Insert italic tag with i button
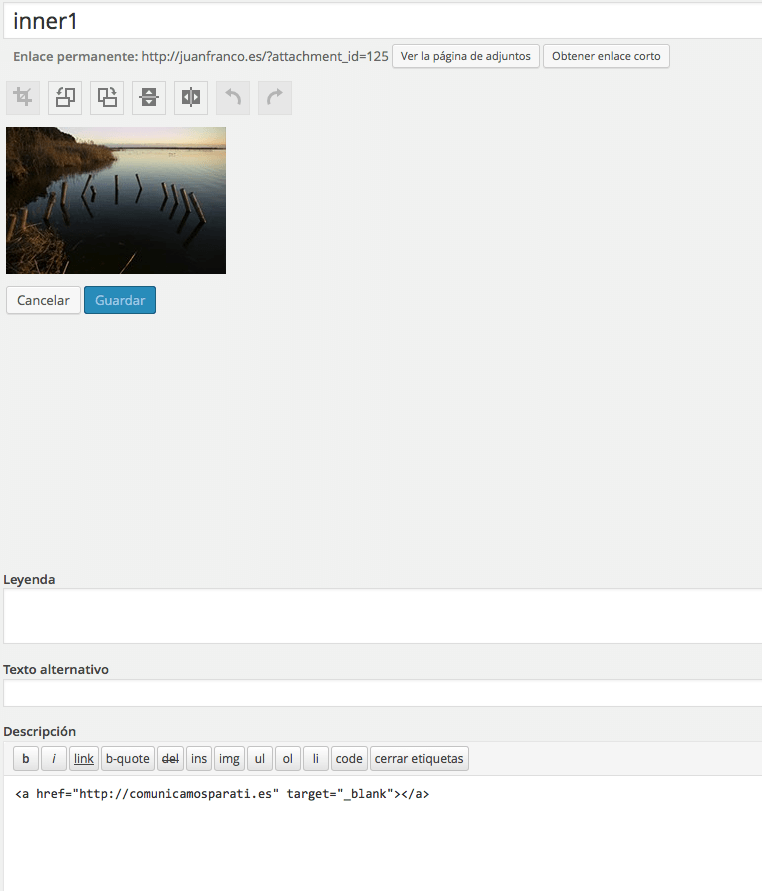The width and height of the screenshot is (762, 891). 54,759
